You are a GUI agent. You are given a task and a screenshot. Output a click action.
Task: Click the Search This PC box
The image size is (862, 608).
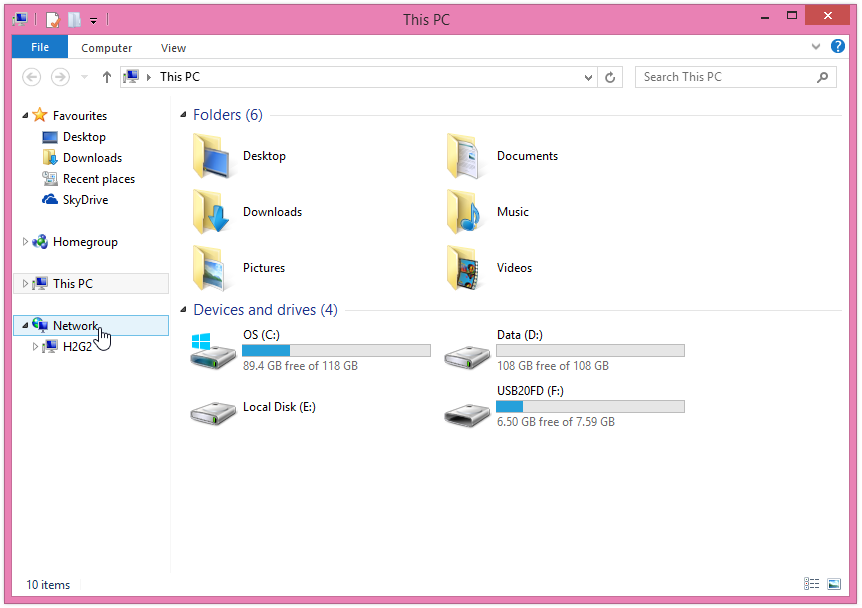[x=725, y=77]
